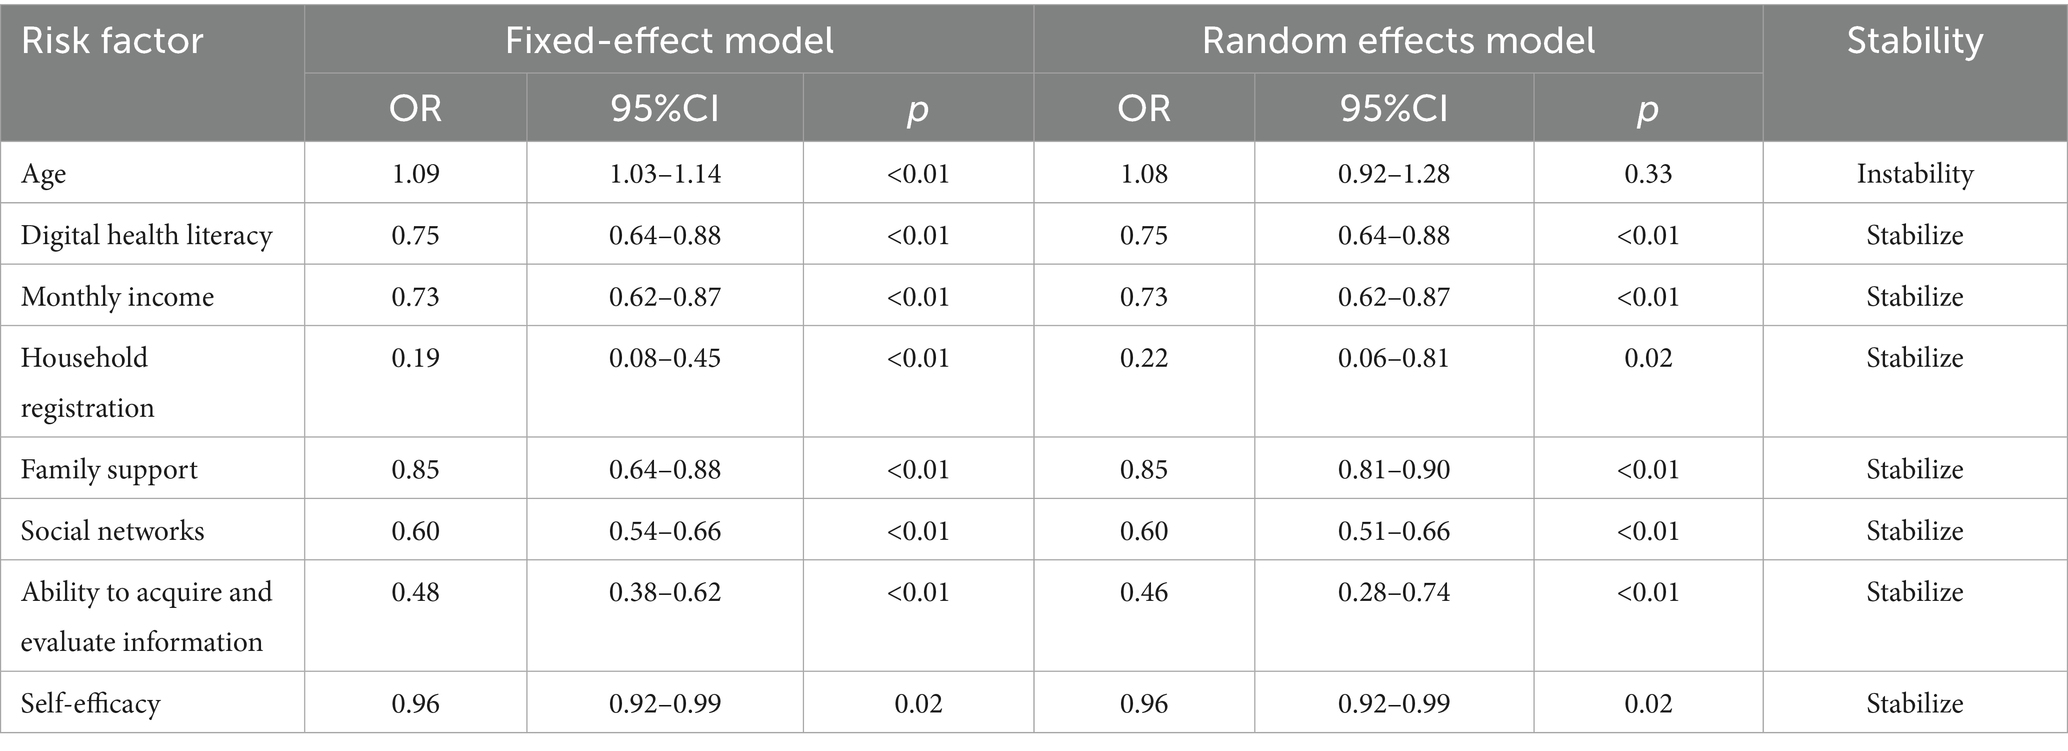Select the Digital health literacy row label

coord(147,235)
